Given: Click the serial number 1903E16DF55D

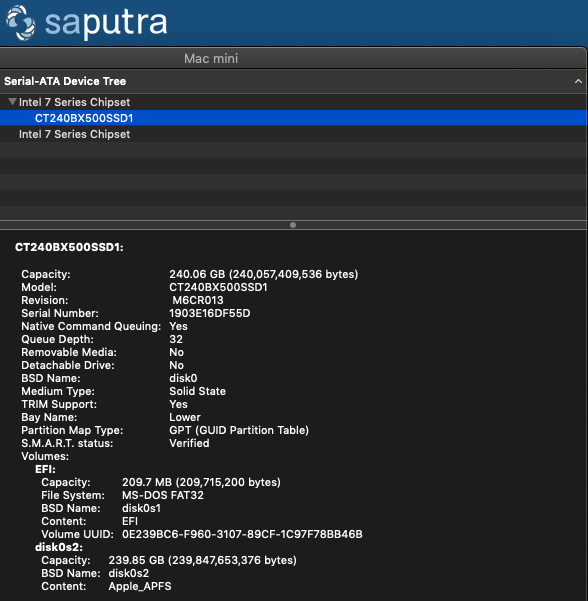Looking at the screenshot, I should [210, 313].
